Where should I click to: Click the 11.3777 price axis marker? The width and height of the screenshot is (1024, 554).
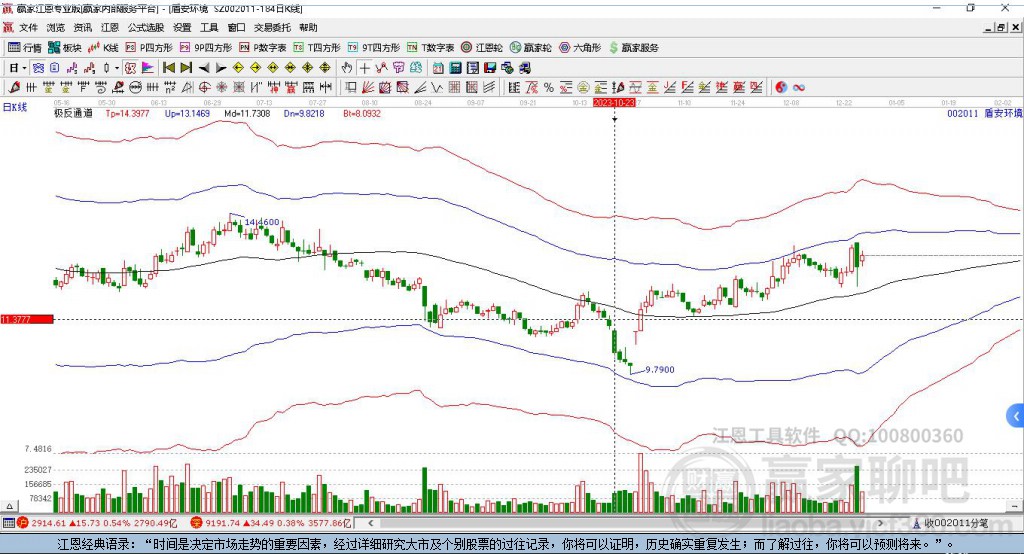[x=27, y=319]
